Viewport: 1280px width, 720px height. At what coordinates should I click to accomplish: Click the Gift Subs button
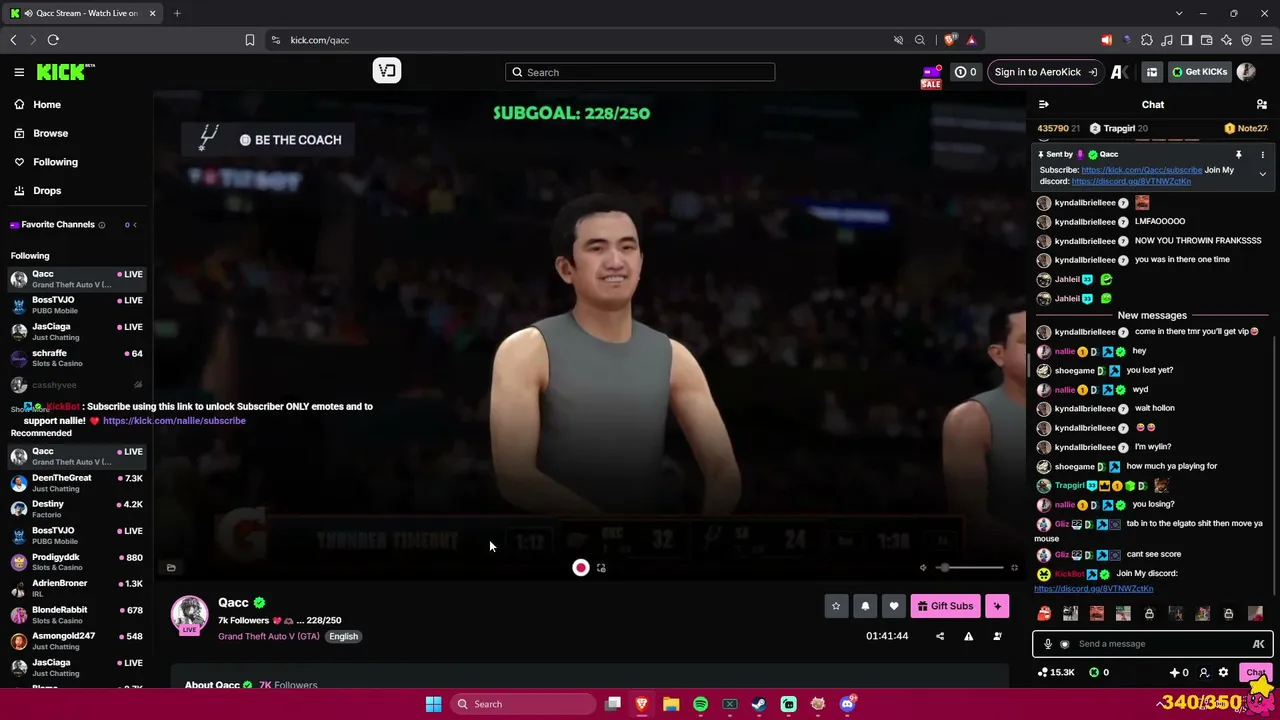(945, 606)
